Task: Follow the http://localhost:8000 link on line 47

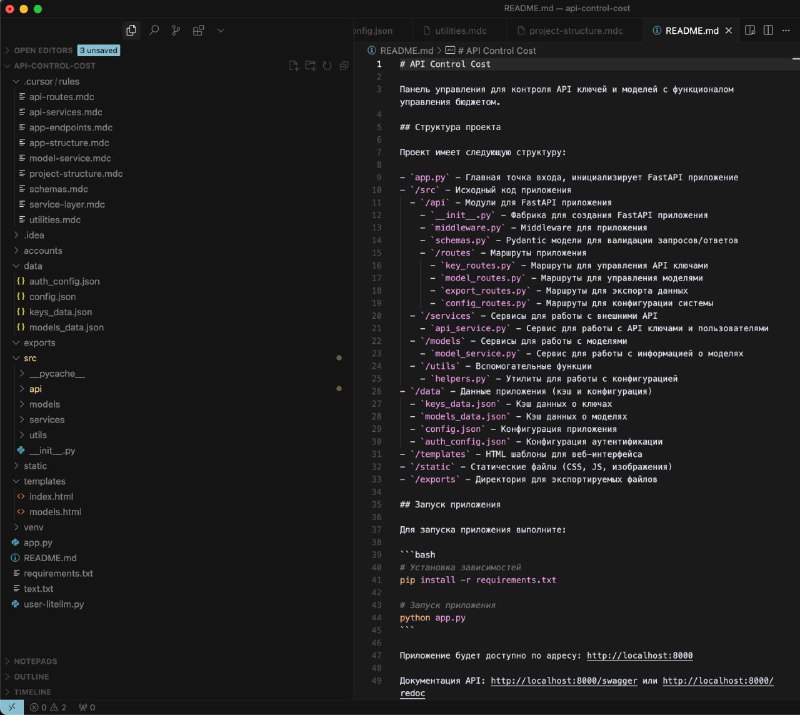Action: click(640, 655)
